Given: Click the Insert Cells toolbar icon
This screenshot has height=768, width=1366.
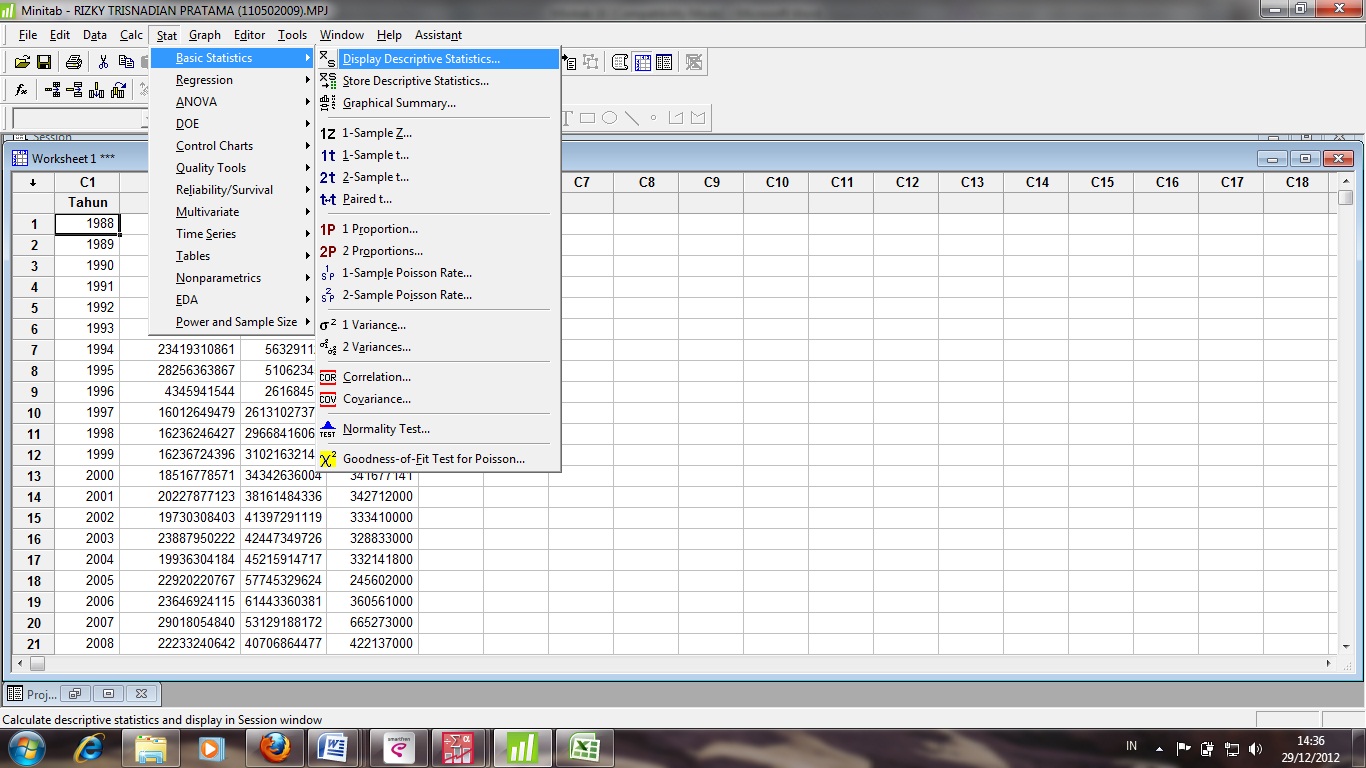Looking at the screenshot, I should 52,90.
